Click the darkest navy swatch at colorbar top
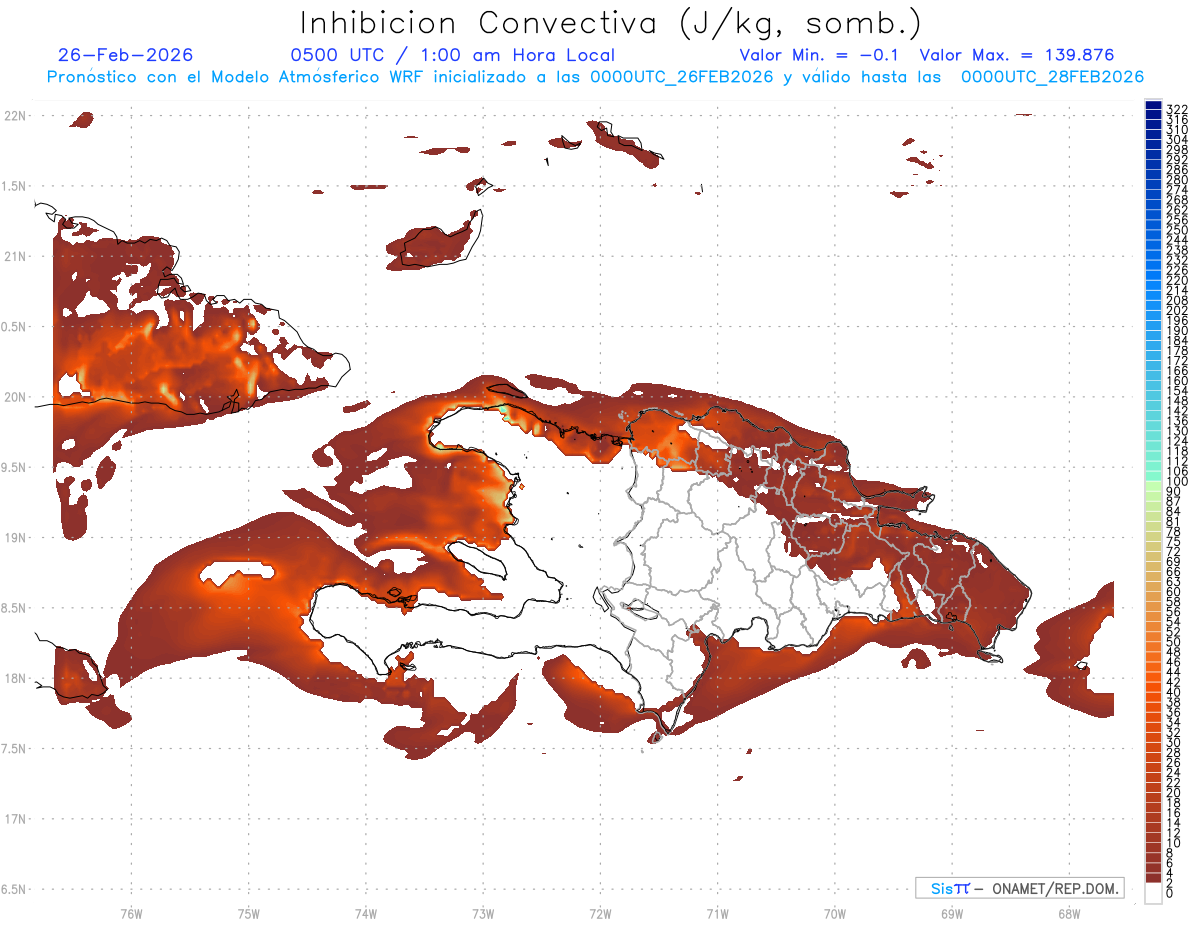1200x927 pixels. tap(1154, 105)
